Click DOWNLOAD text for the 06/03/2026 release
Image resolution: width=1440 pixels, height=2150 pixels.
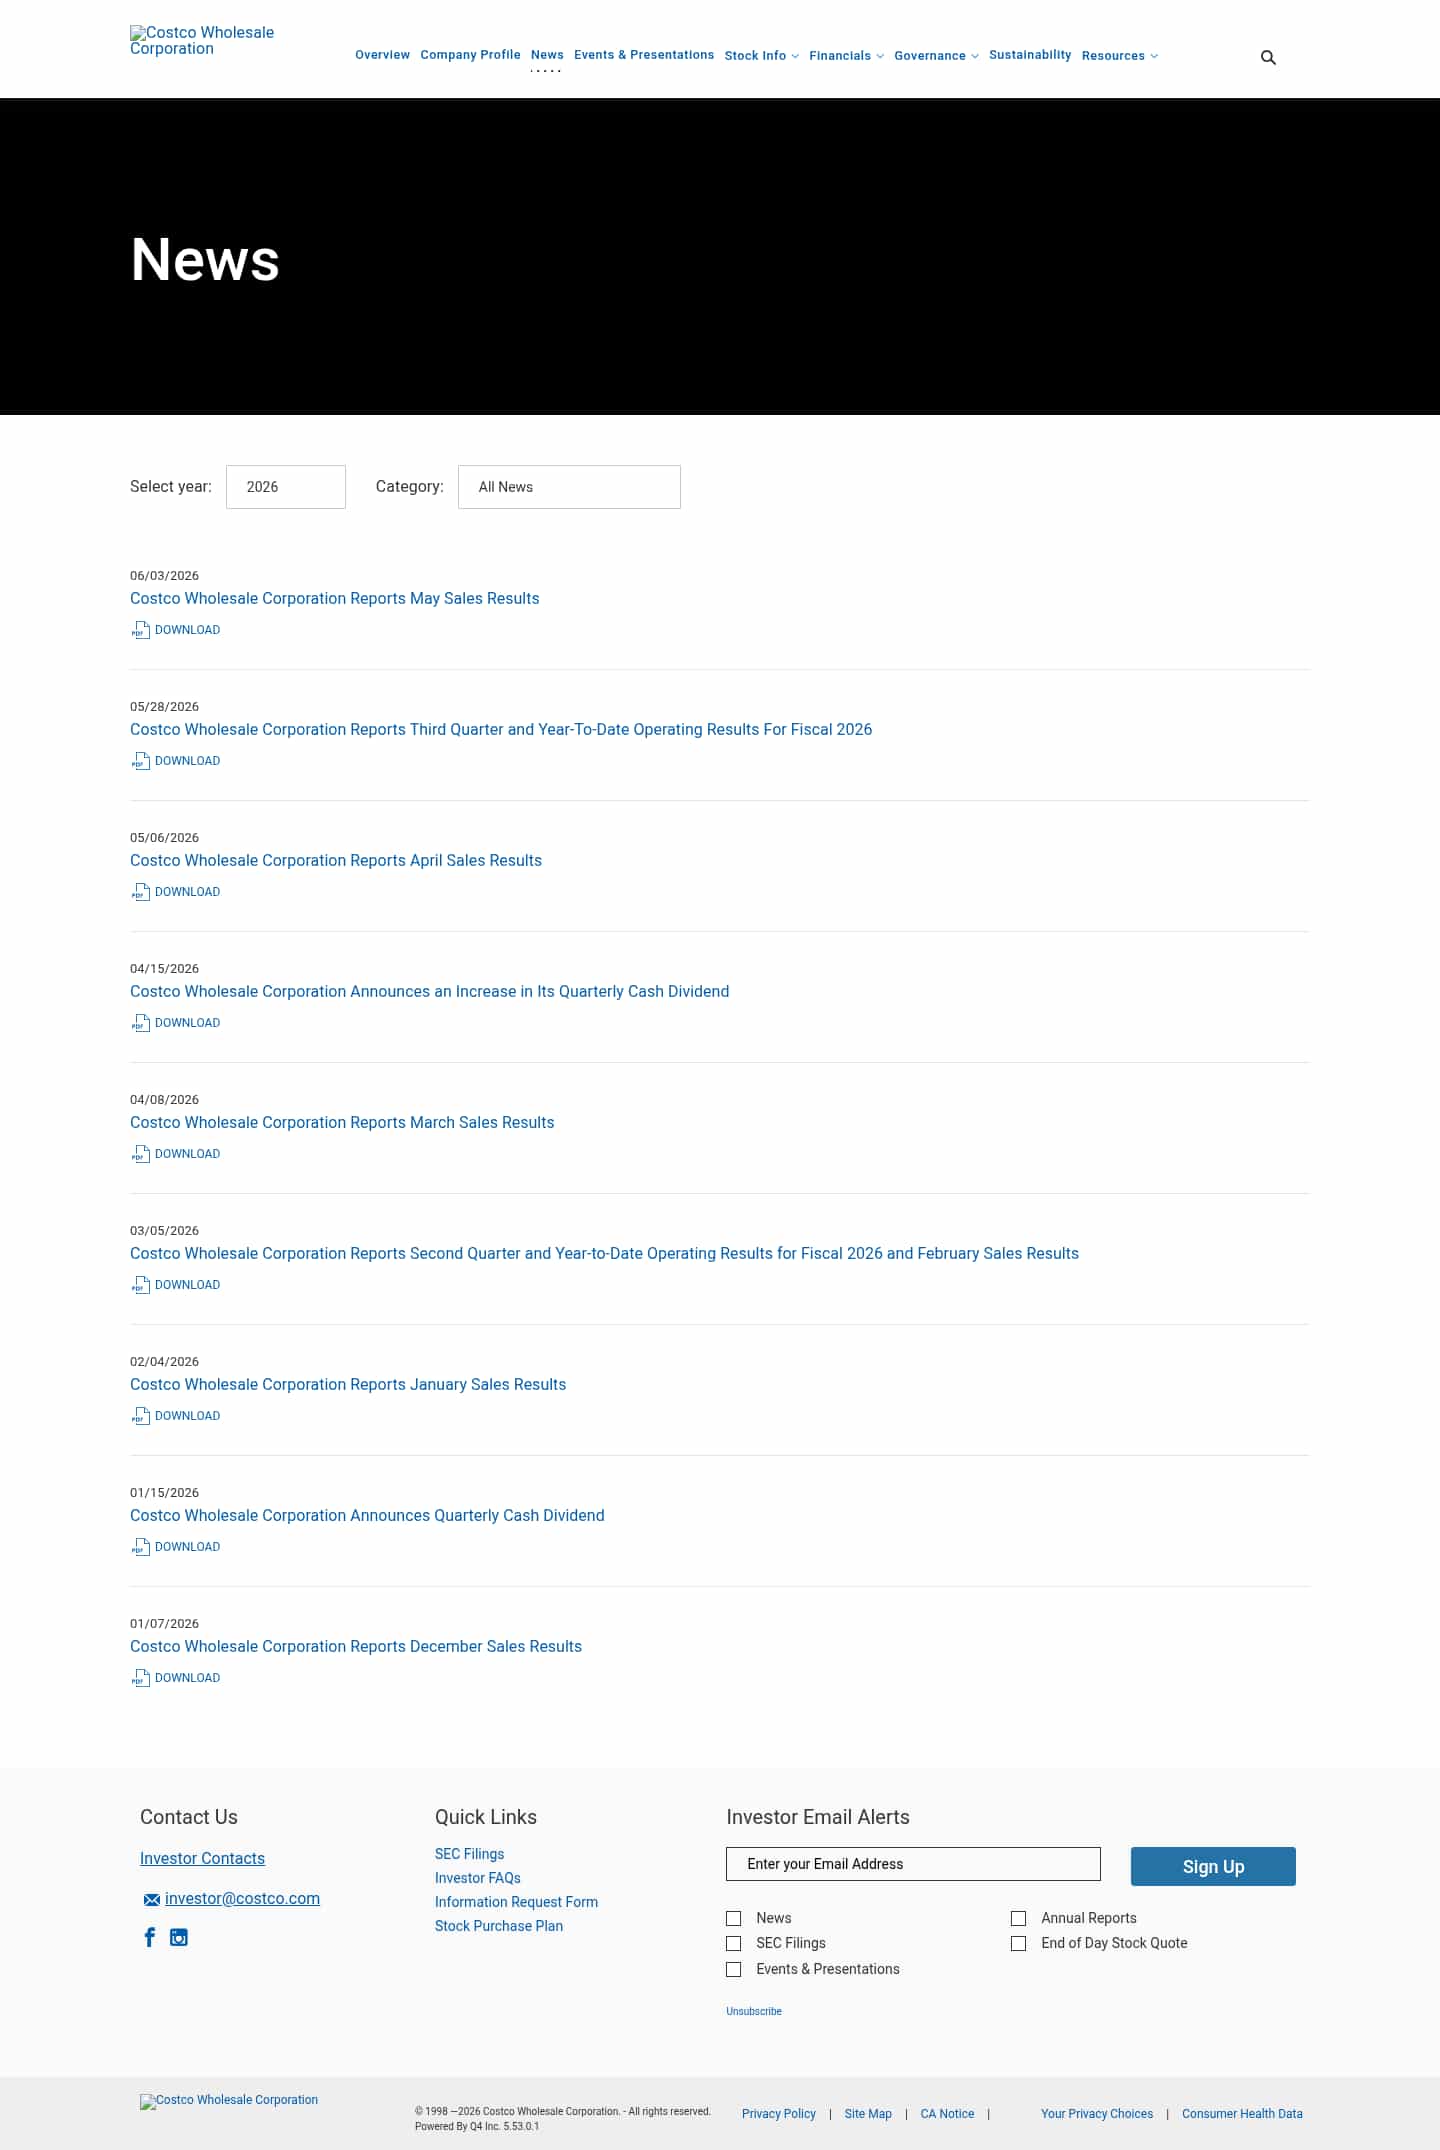point(187,630)
